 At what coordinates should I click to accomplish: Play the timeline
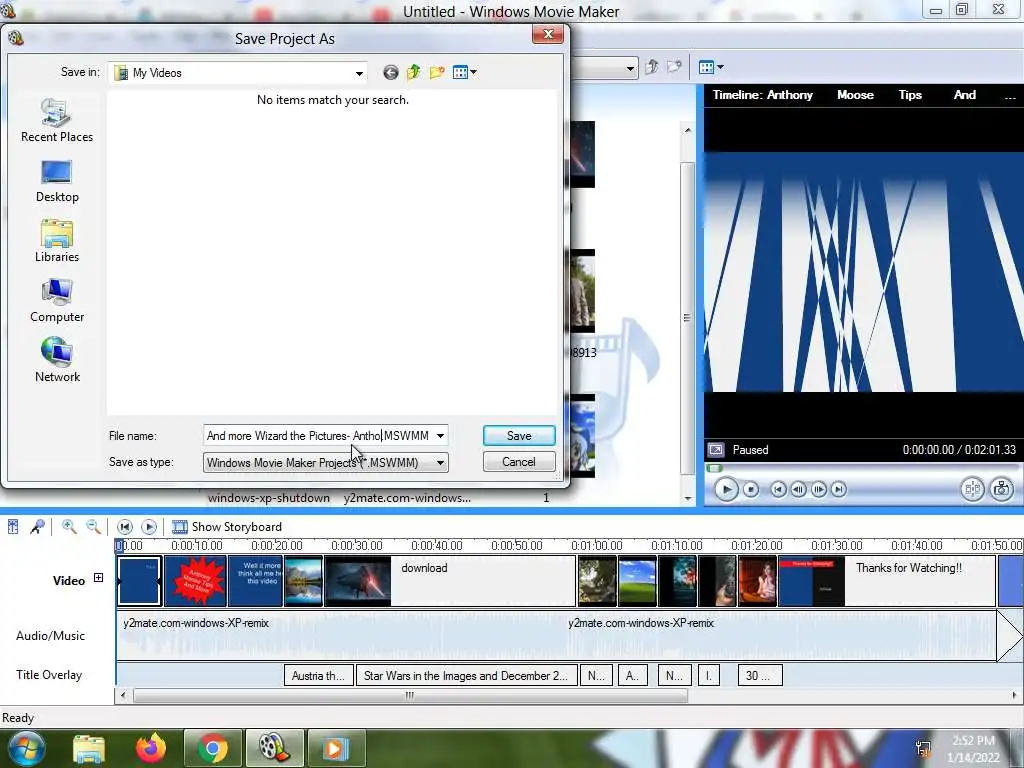point(149,526)
